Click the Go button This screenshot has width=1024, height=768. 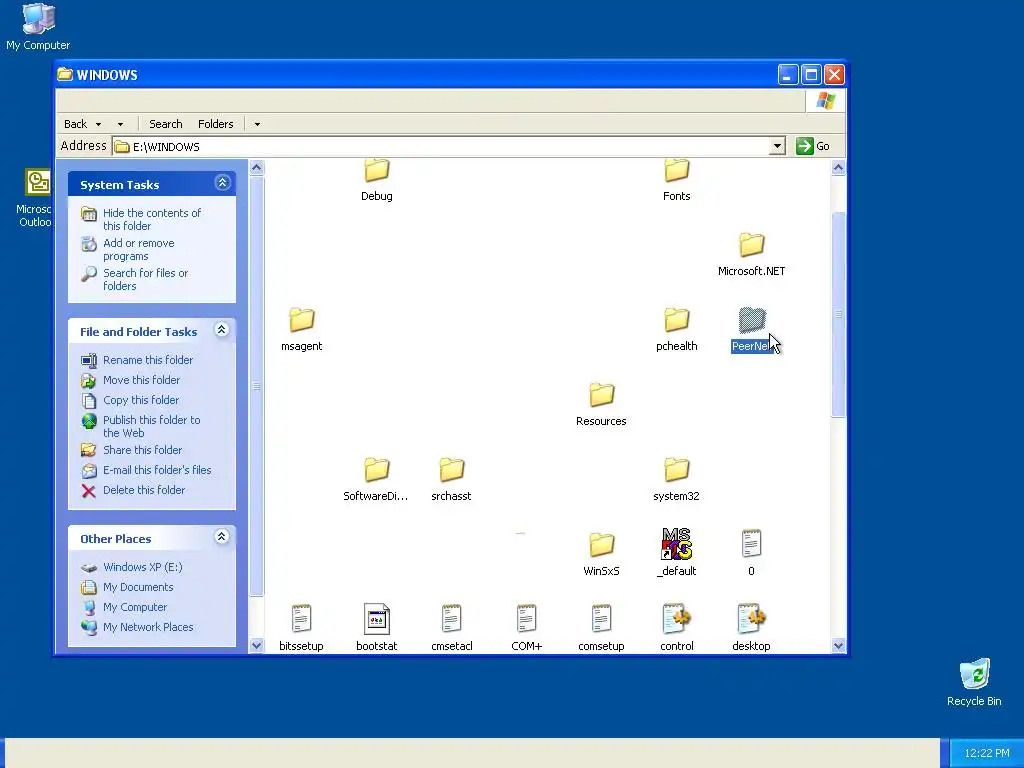(813, 146)
